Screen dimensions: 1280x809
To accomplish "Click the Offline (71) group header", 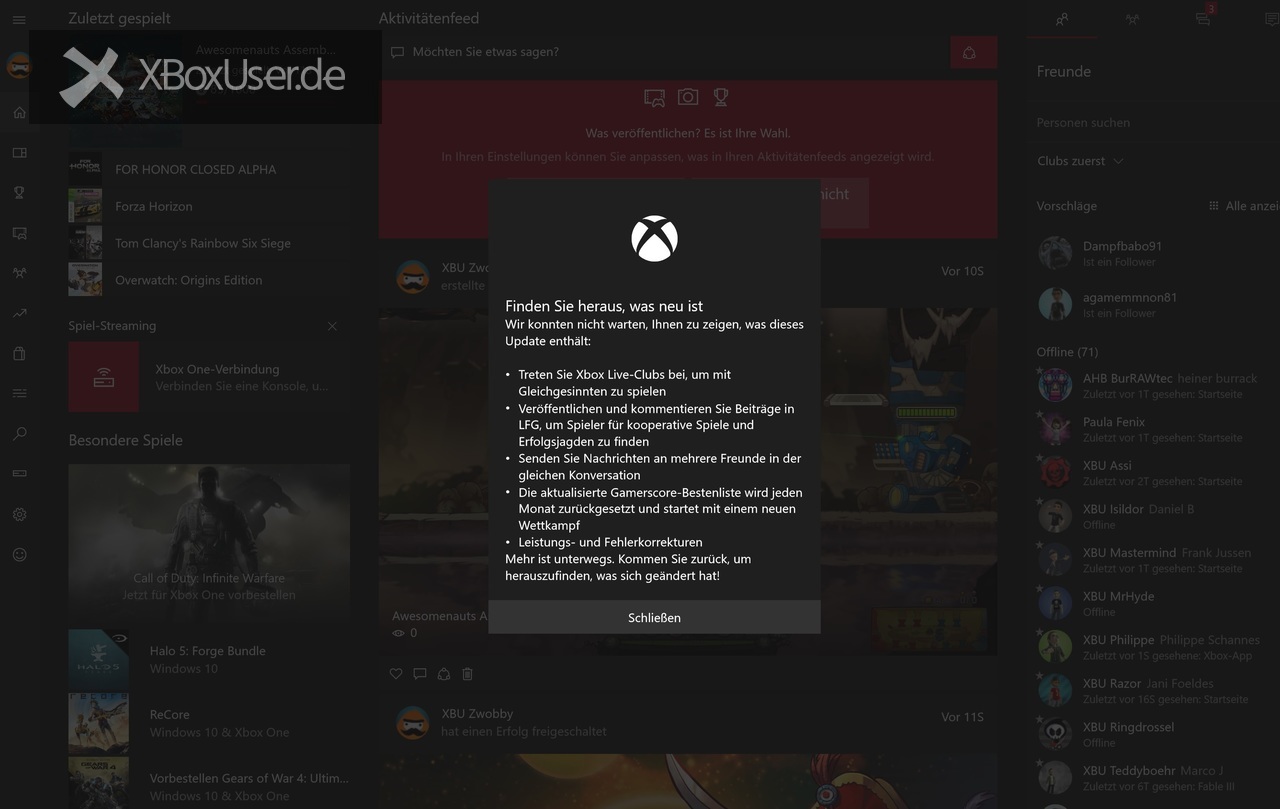I will (1067, 352).
